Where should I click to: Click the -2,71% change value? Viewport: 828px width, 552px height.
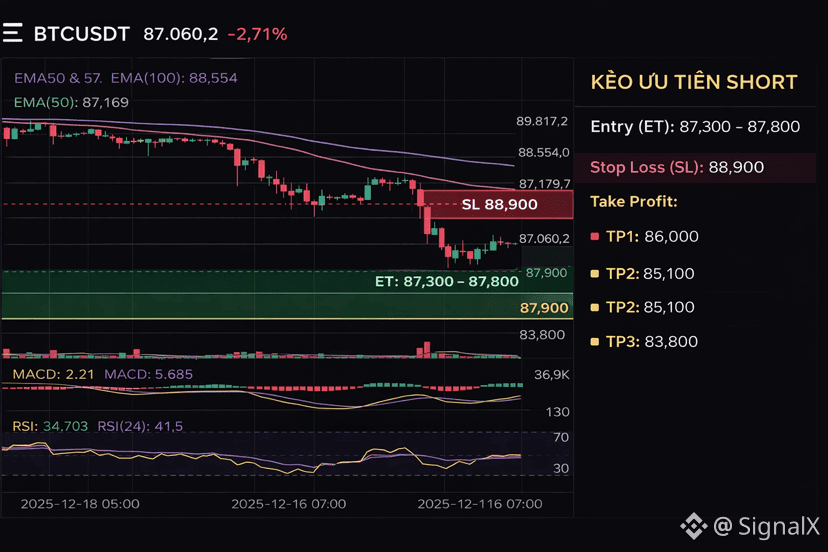[257, 34]
